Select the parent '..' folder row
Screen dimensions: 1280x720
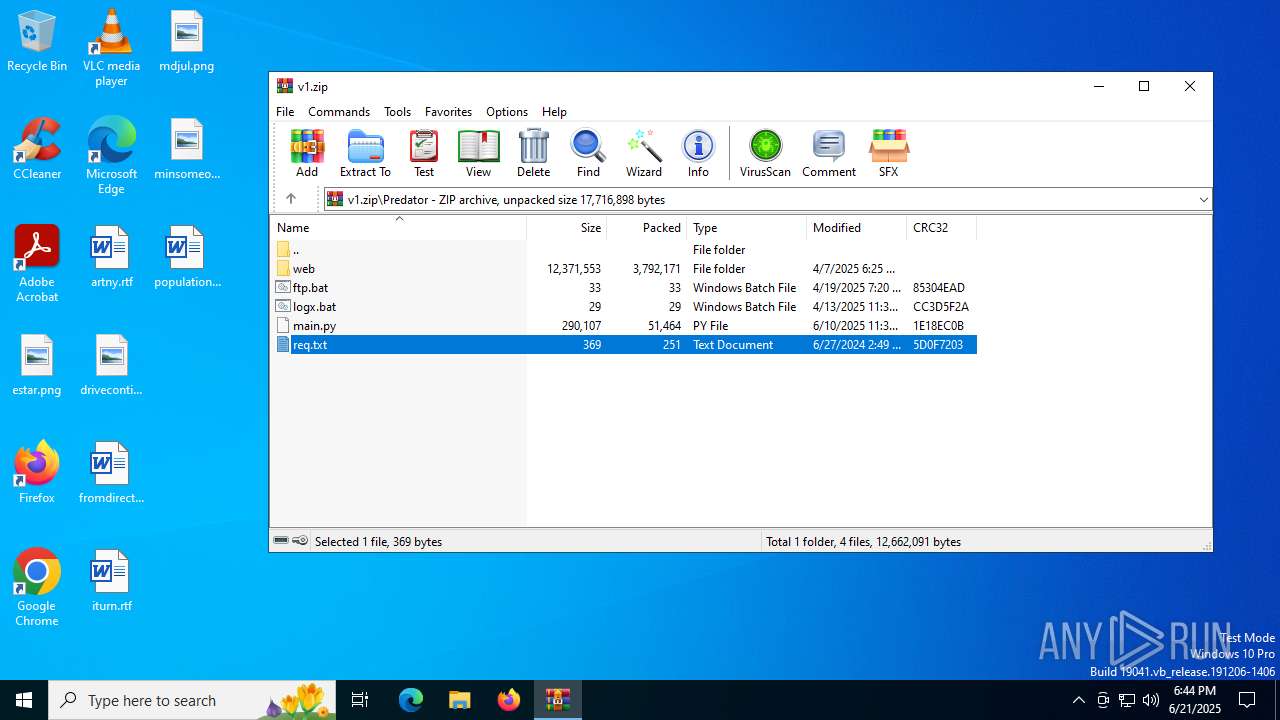point(624,250)
